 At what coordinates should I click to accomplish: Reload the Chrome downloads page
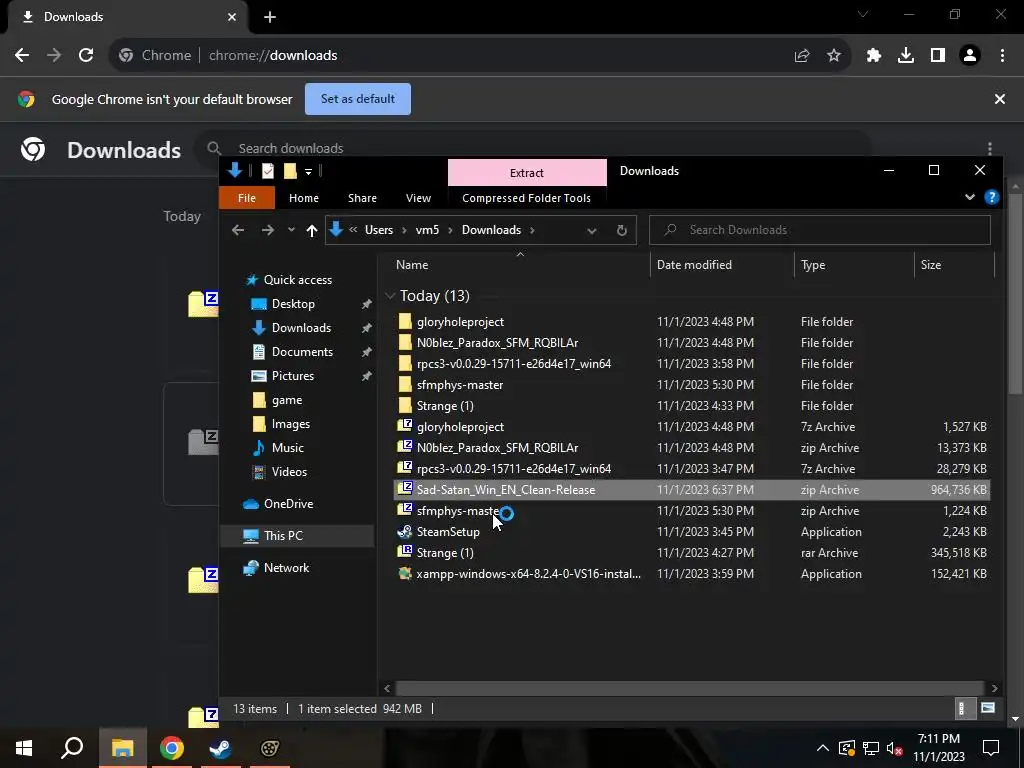tap(86, 56)
